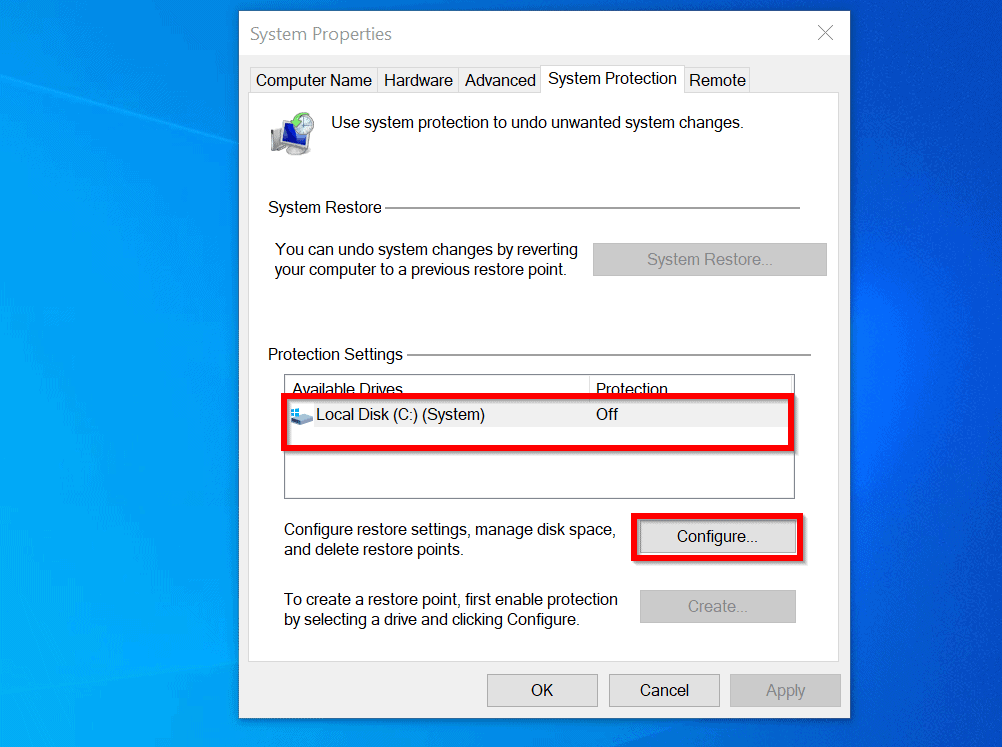Close the System Properties dialog

pos(825,33)
